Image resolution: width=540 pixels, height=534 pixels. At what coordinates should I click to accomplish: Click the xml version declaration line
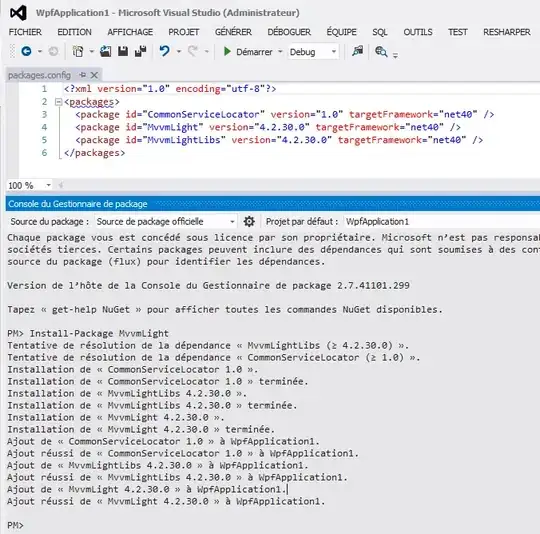(170, 89)
